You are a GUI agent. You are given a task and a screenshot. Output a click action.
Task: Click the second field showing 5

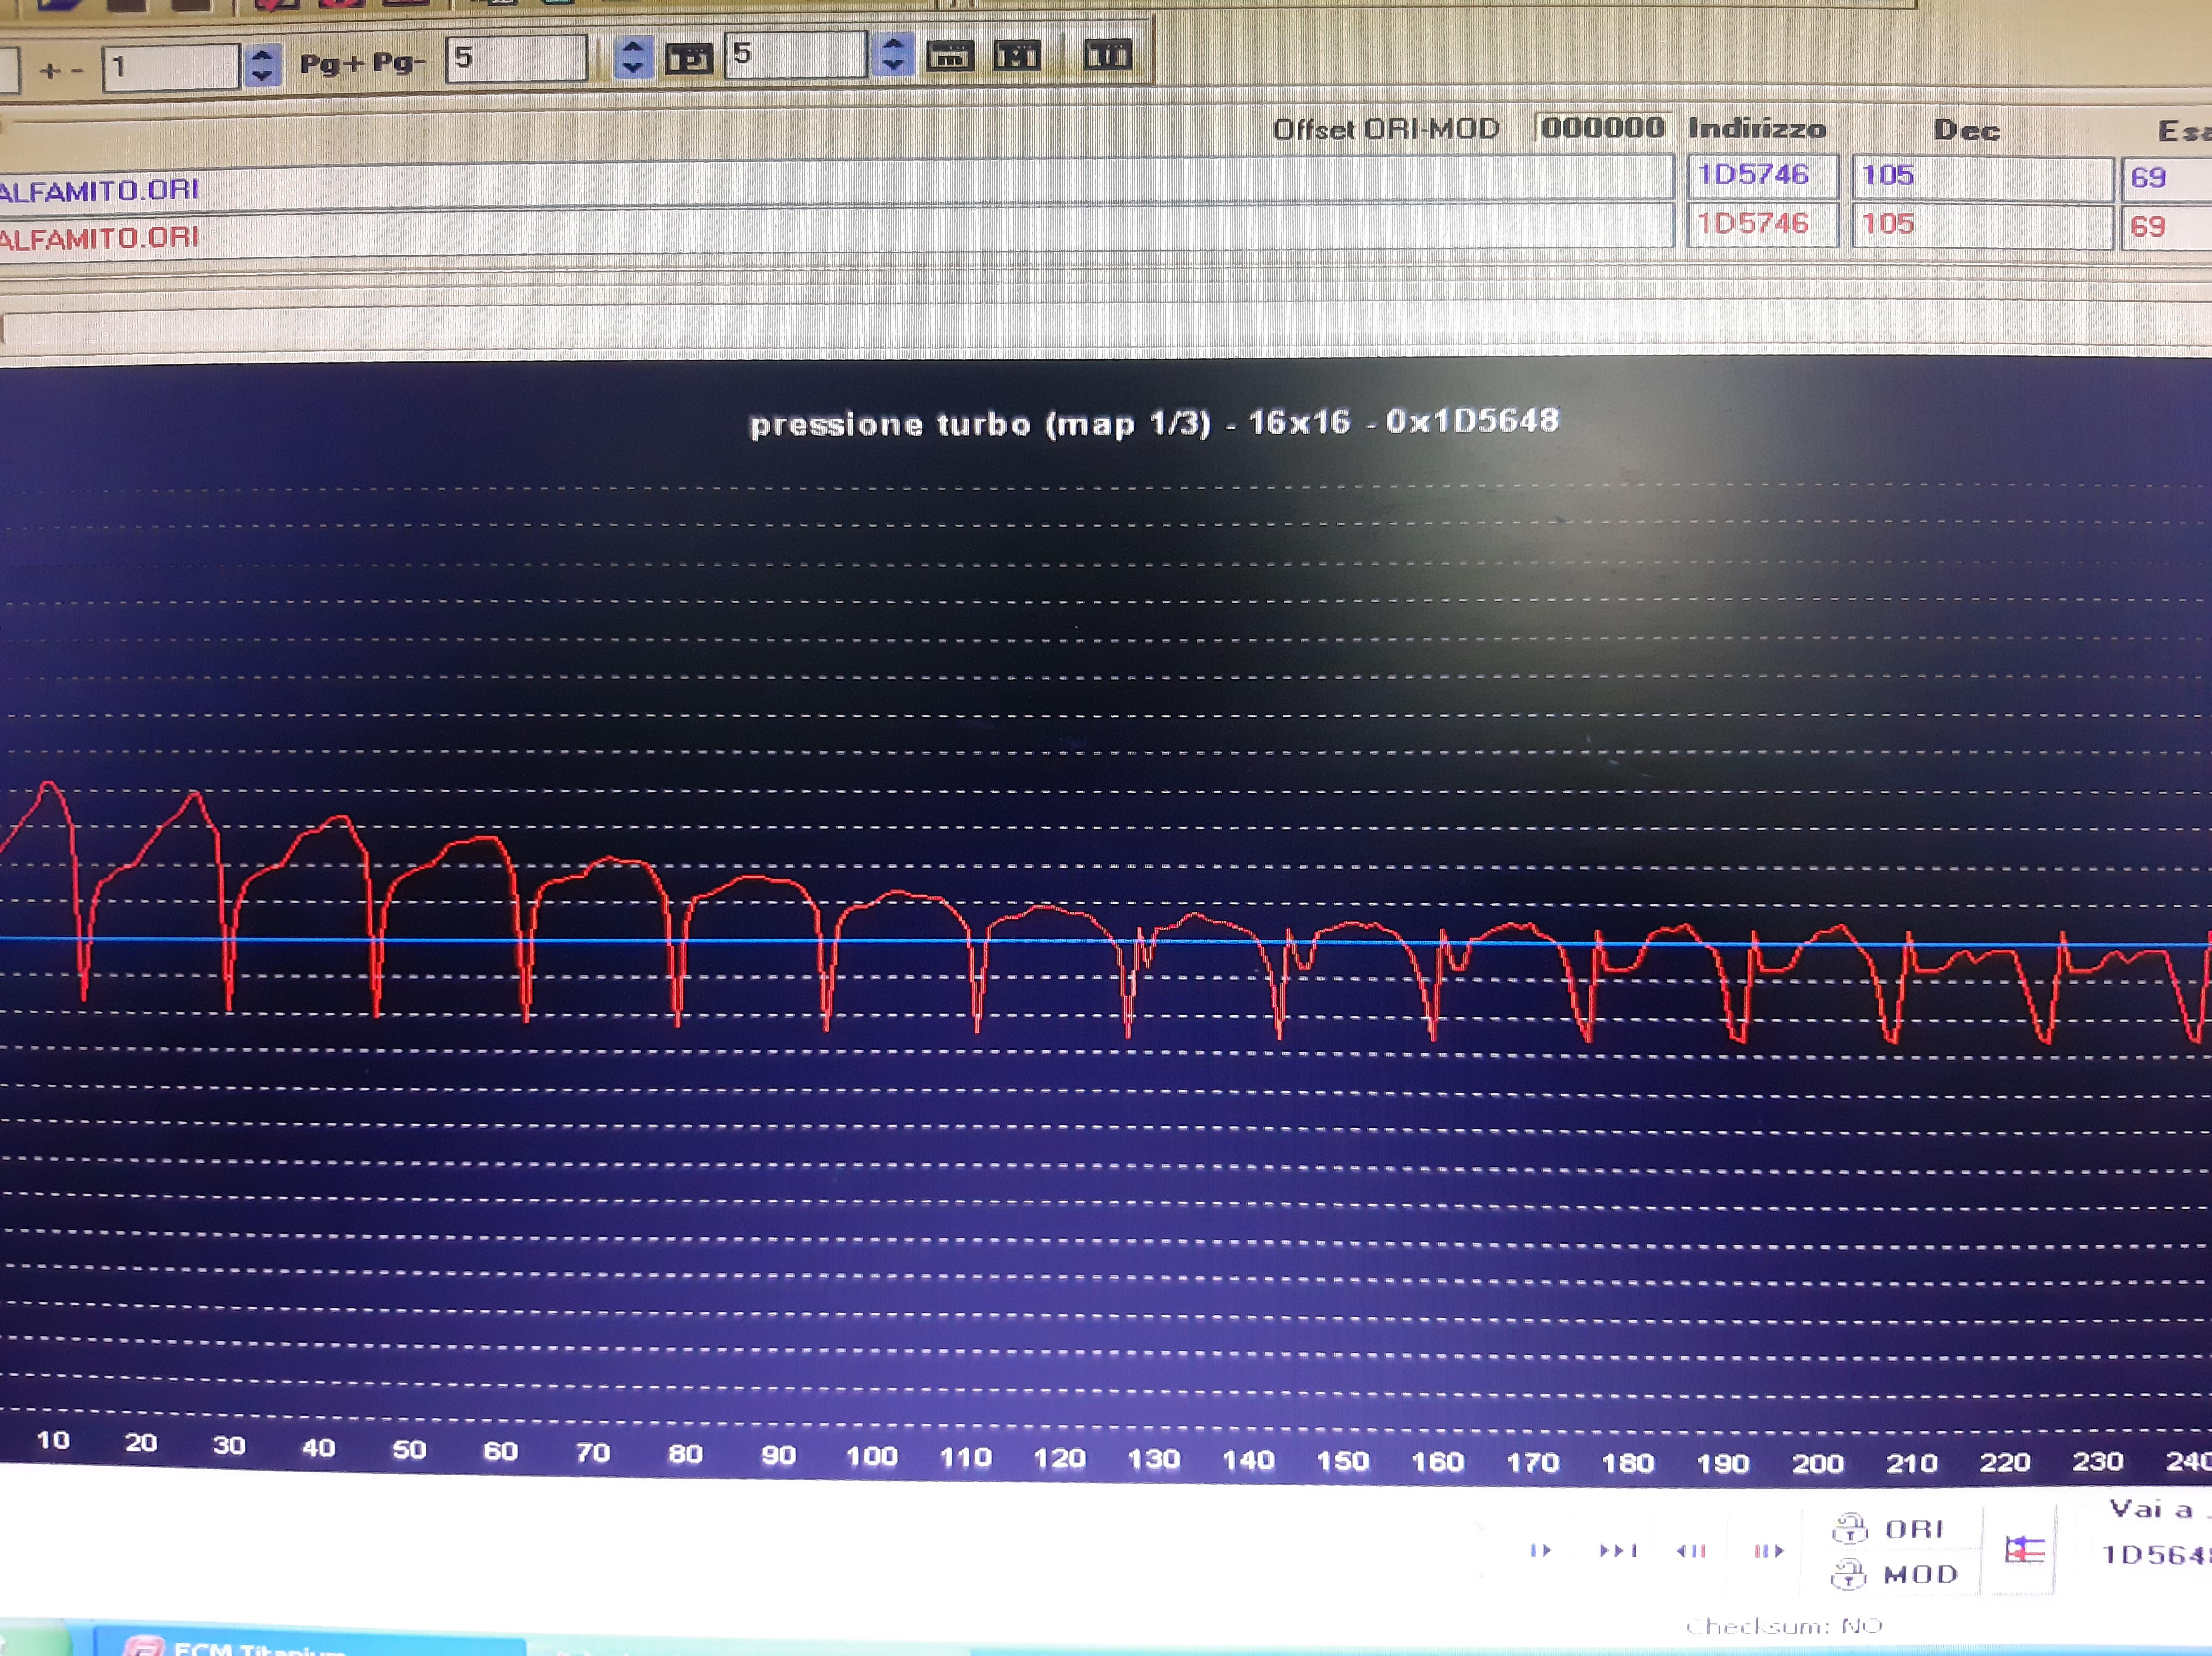tap(795, 54)
